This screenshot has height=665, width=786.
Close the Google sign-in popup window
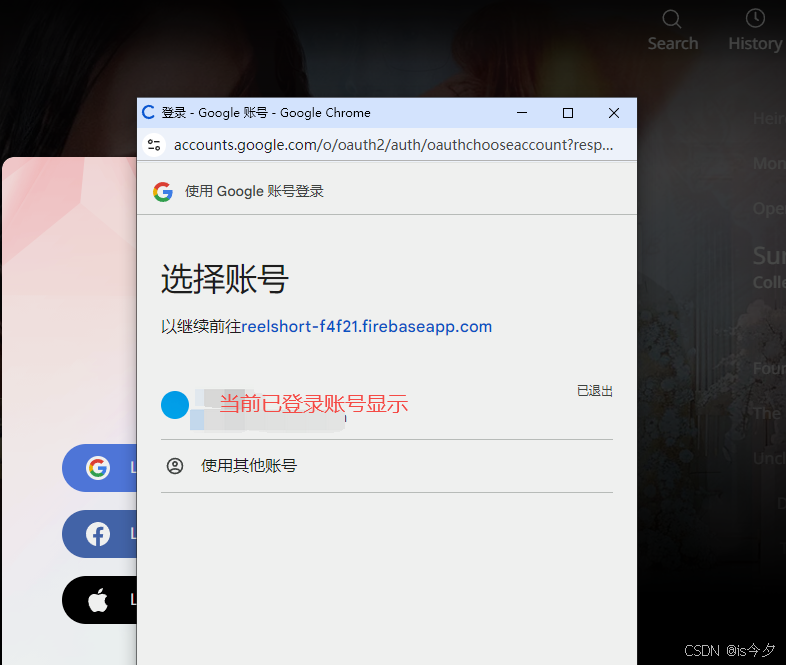coord(614,113)
